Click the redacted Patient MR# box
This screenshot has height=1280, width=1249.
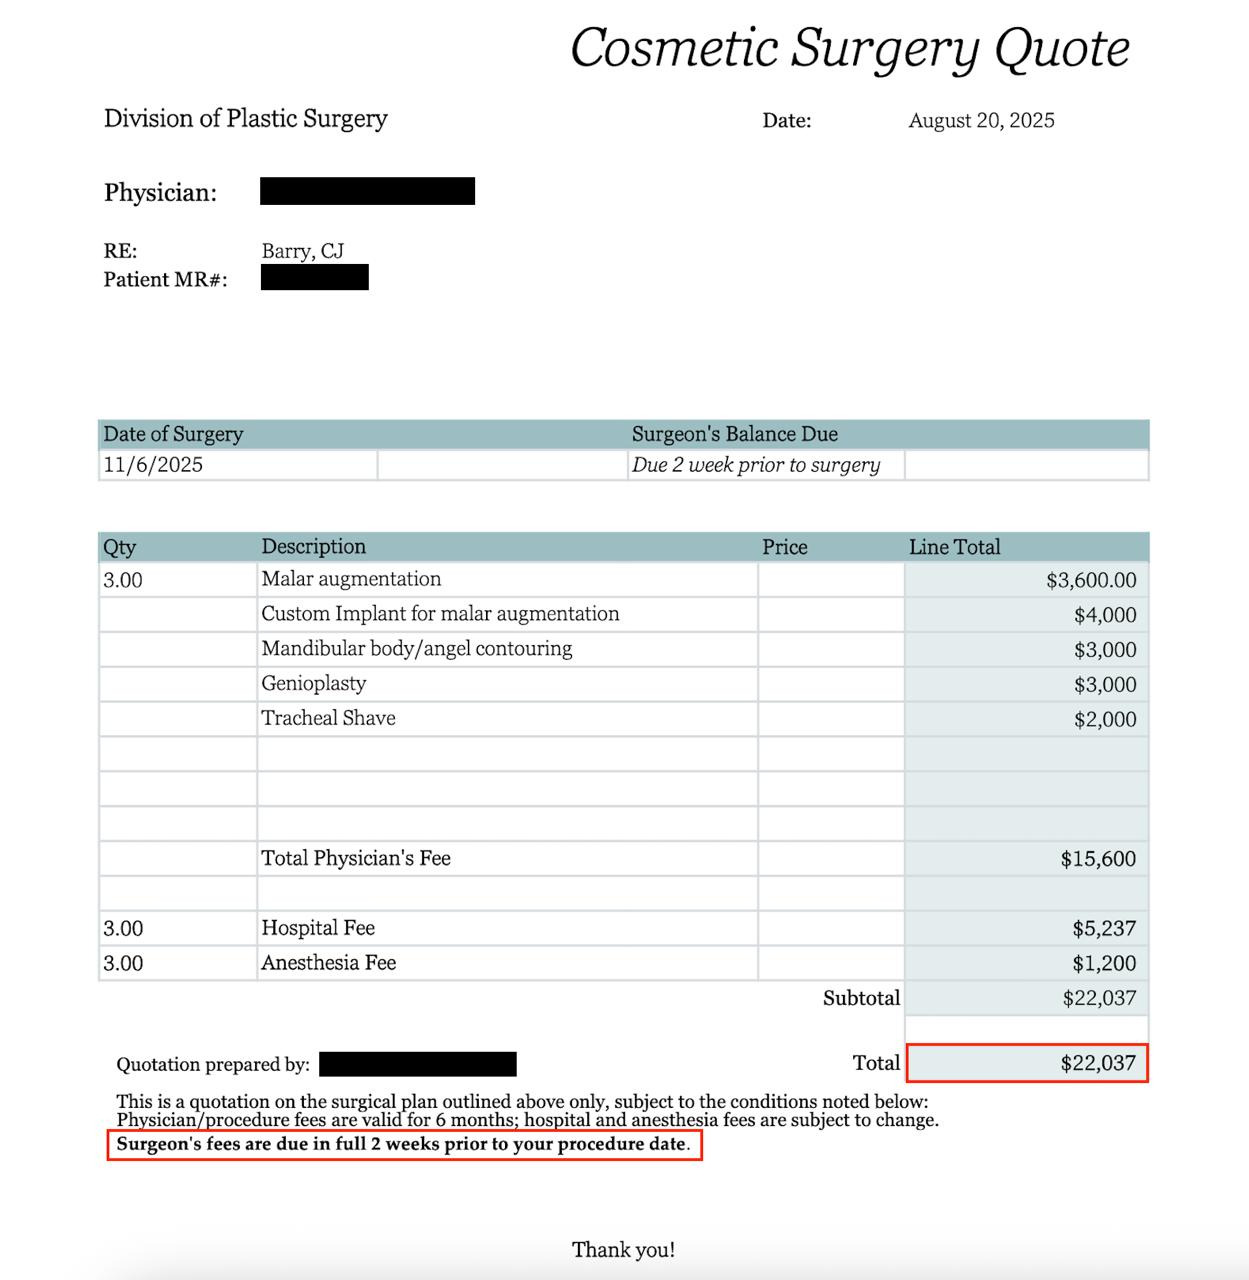pyautogui.click(x=314, y=277)
